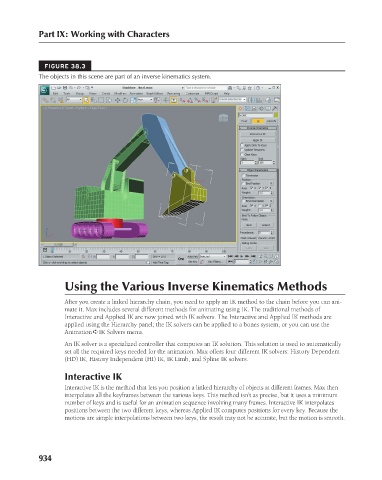Screen dimensions: 382x480
Task: Click the ViewCube in the viewport
Action: click(x=223, y=118)
